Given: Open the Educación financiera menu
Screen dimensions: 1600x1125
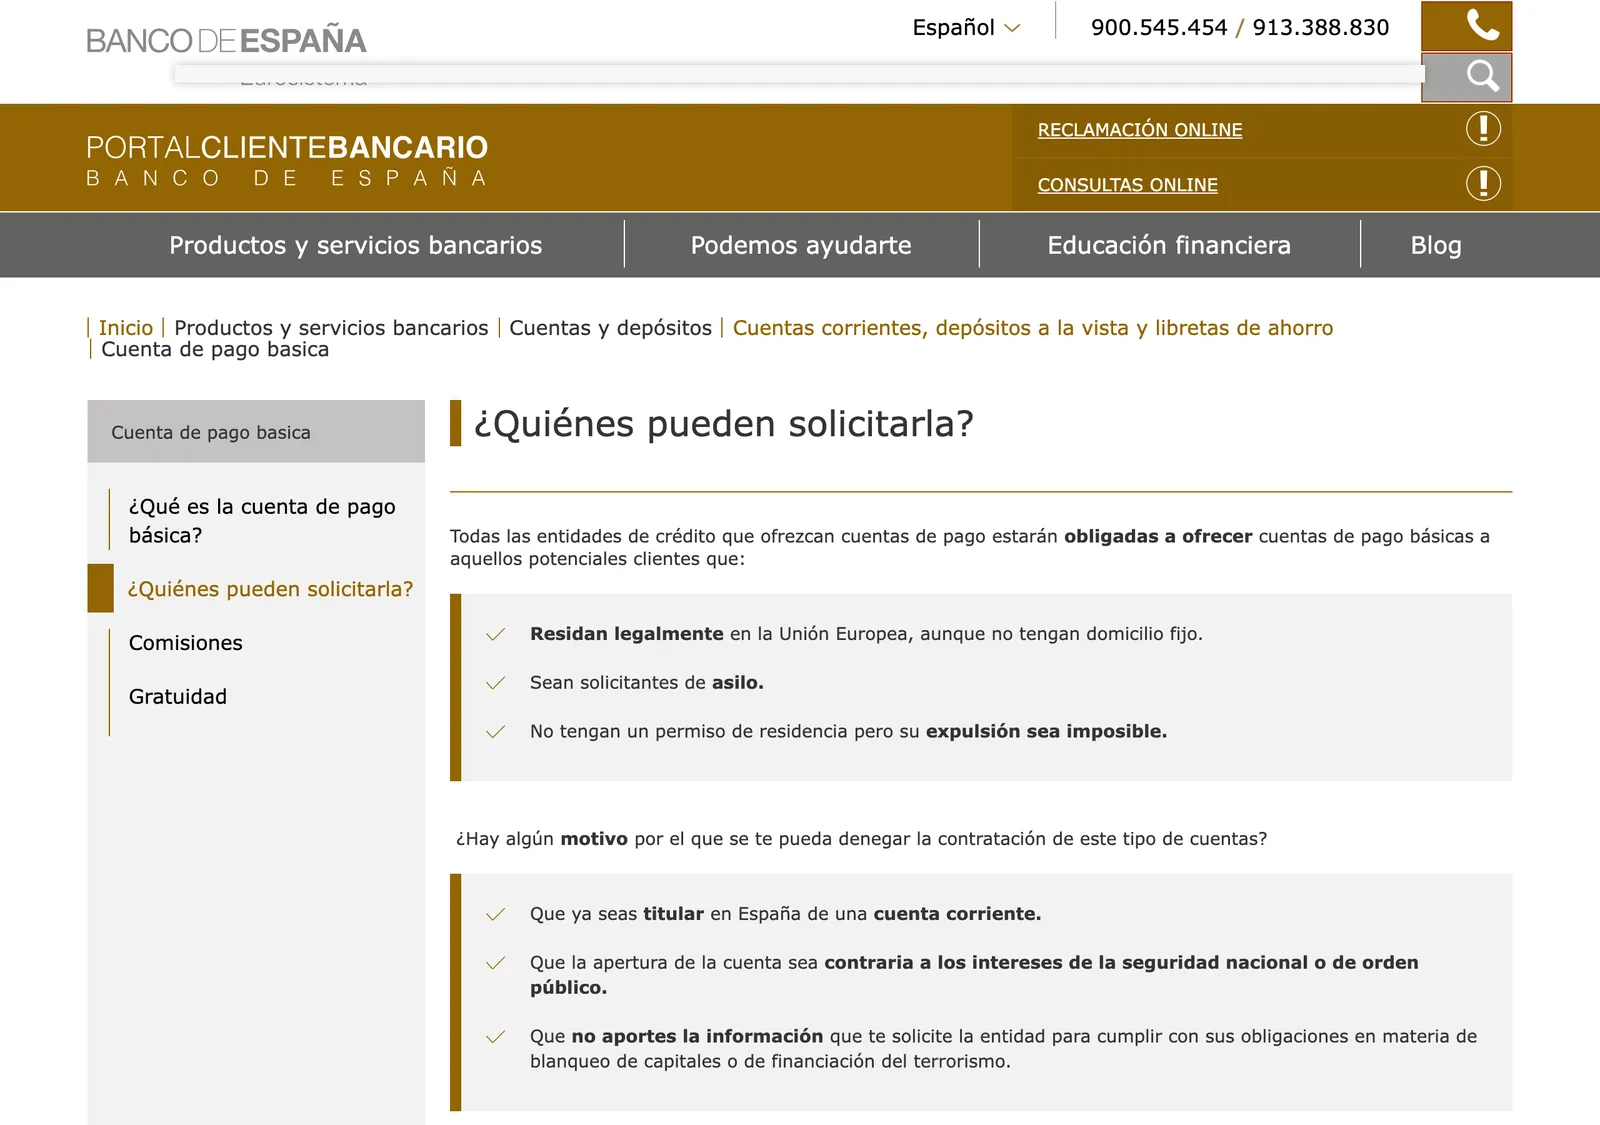Looking at the screenshot, I should [x=1169, y=245].
